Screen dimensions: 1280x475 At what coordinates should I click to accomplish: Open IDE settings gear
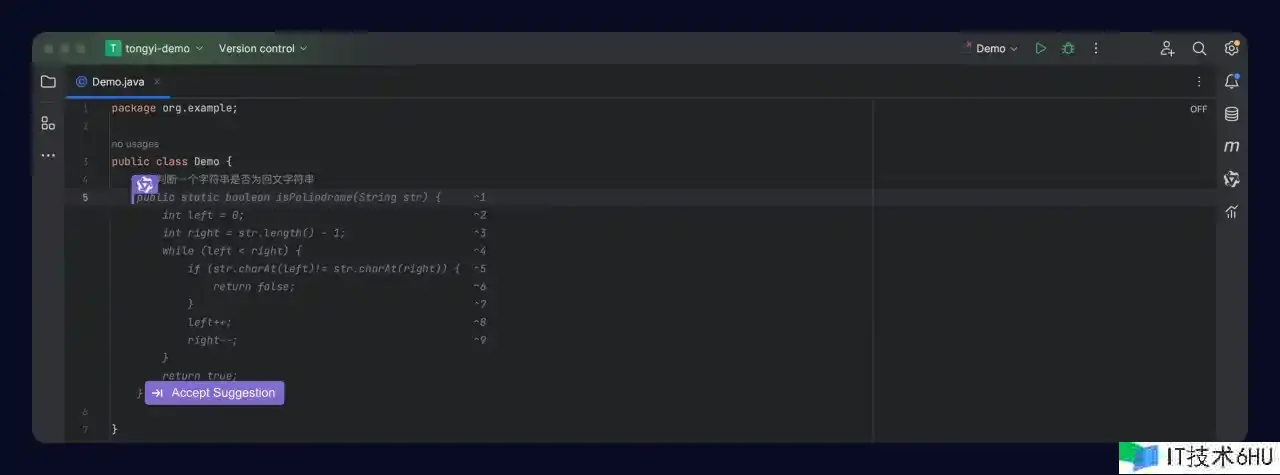tap(1232, 48)
